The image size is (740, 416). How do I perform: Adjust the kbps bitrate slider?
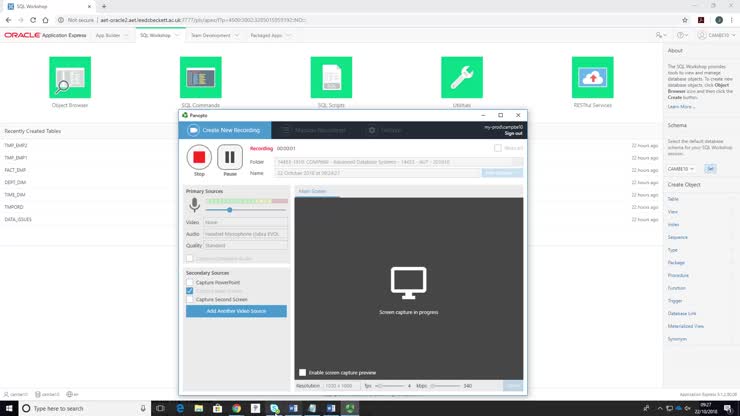tap(446, 386)
